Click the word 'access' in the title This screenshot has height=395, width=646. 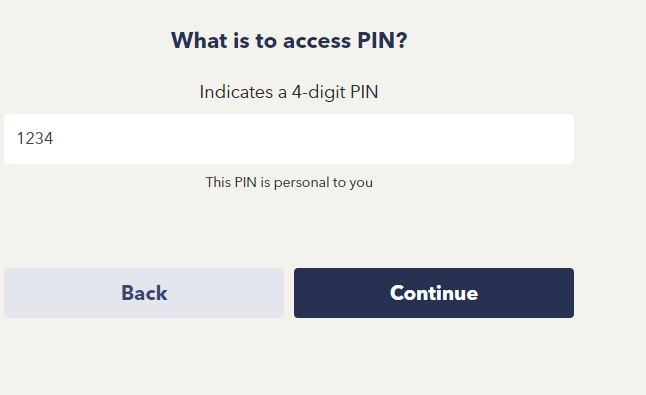317,41
